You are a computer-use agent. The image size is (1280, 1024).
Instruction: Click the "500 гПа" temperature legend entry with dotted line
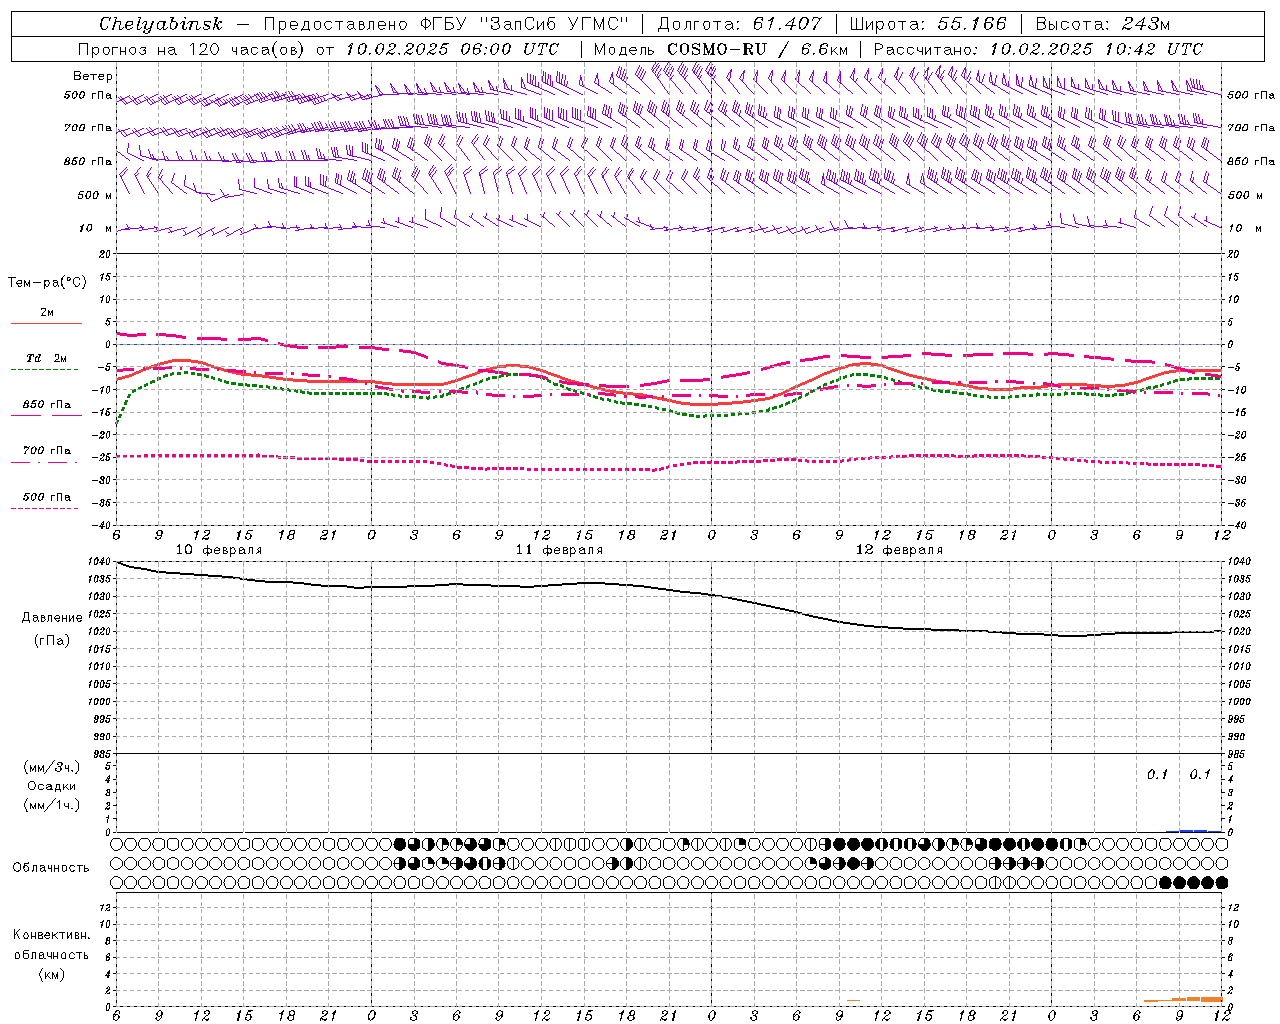click(47, 497)
